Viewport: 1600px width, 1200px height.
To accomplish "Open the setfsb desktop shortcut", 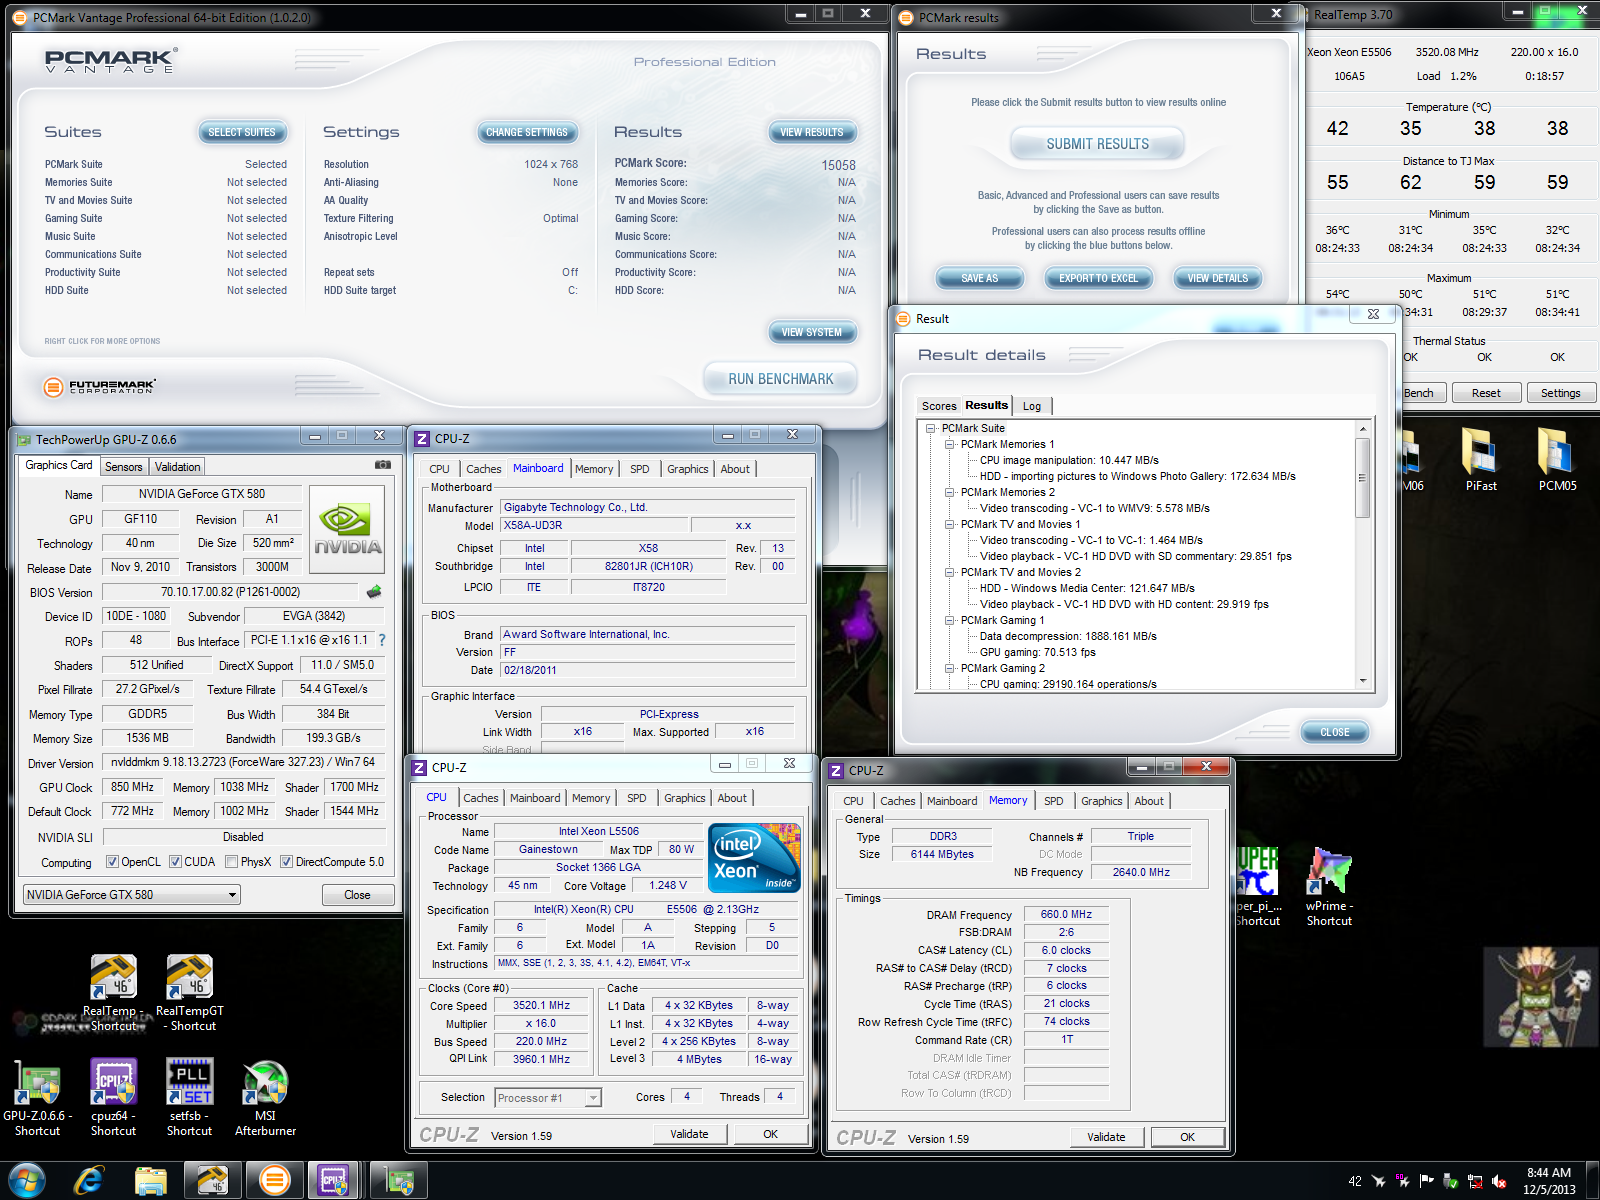I will tap(189, 1098).
